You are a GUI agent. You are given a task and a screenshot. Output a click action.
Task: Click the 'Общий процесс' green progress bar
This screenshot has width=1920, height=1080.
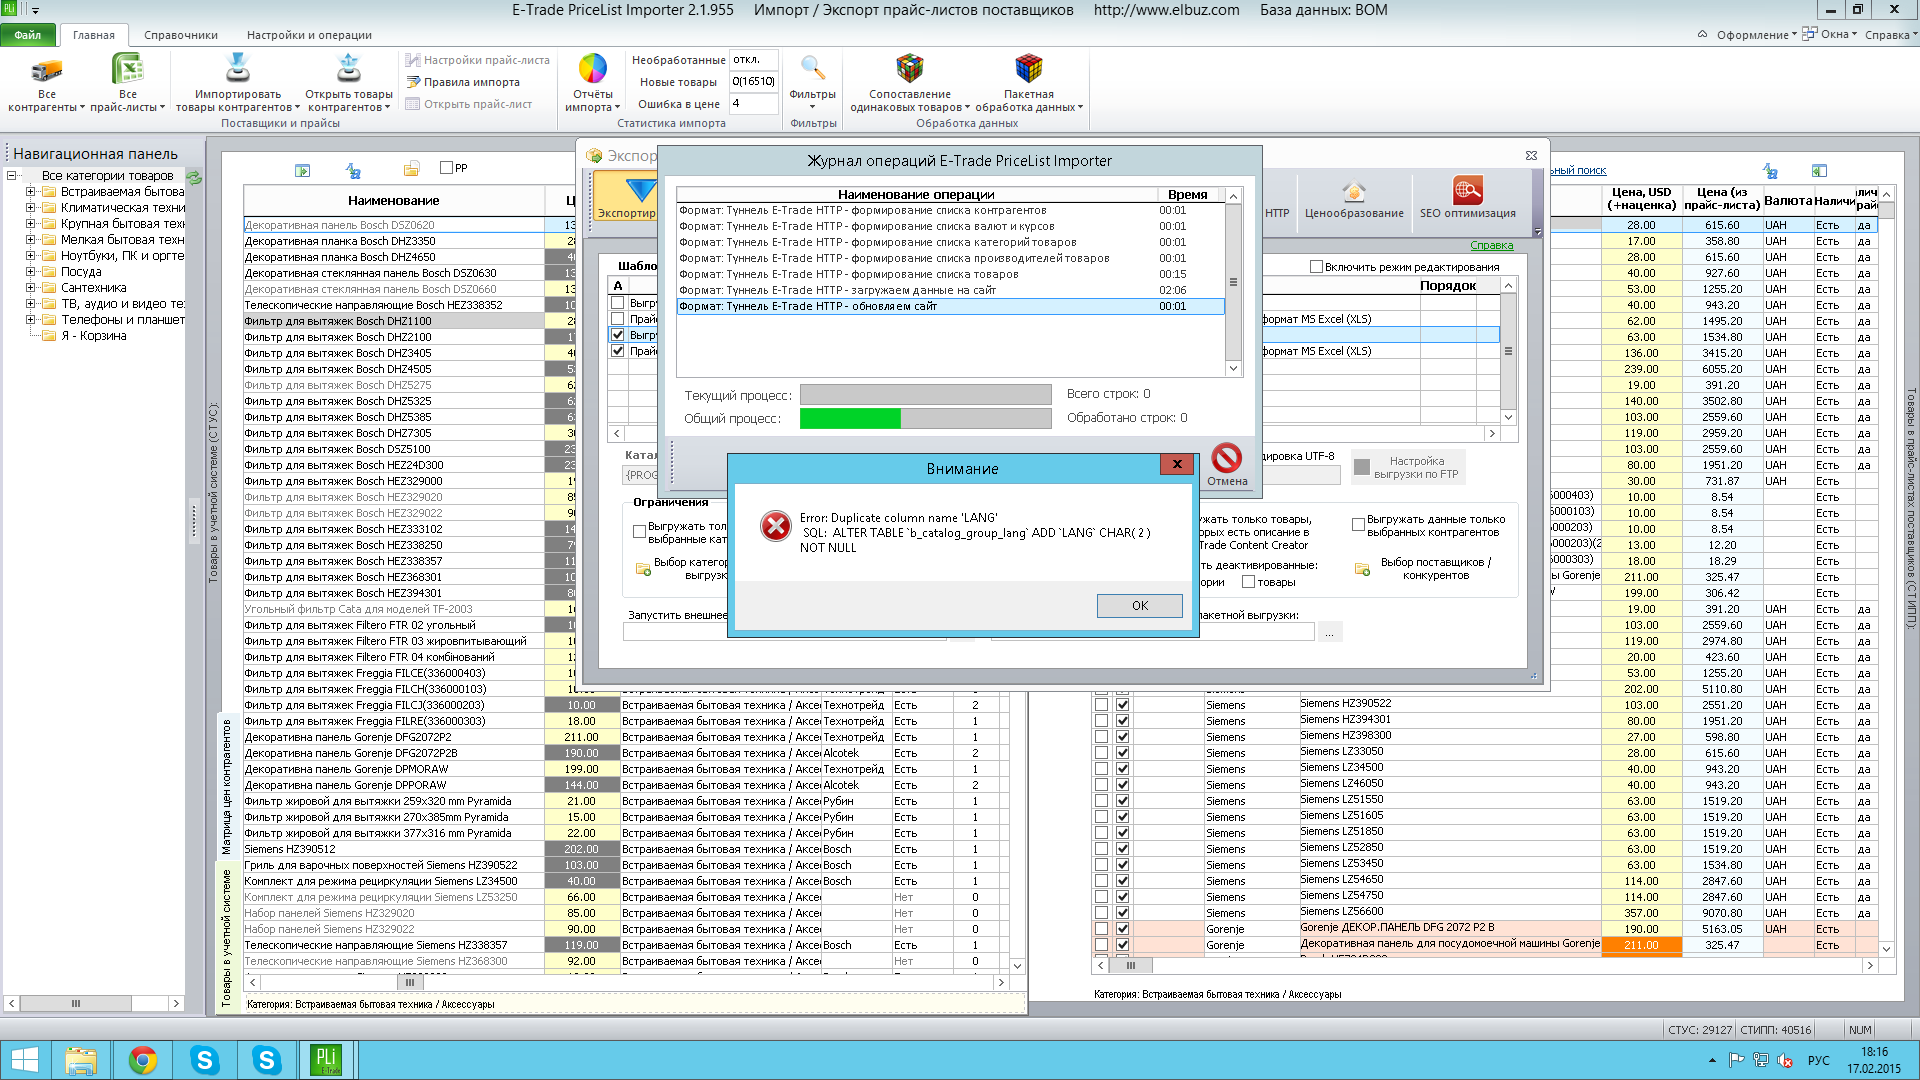(x=925, y=418)
